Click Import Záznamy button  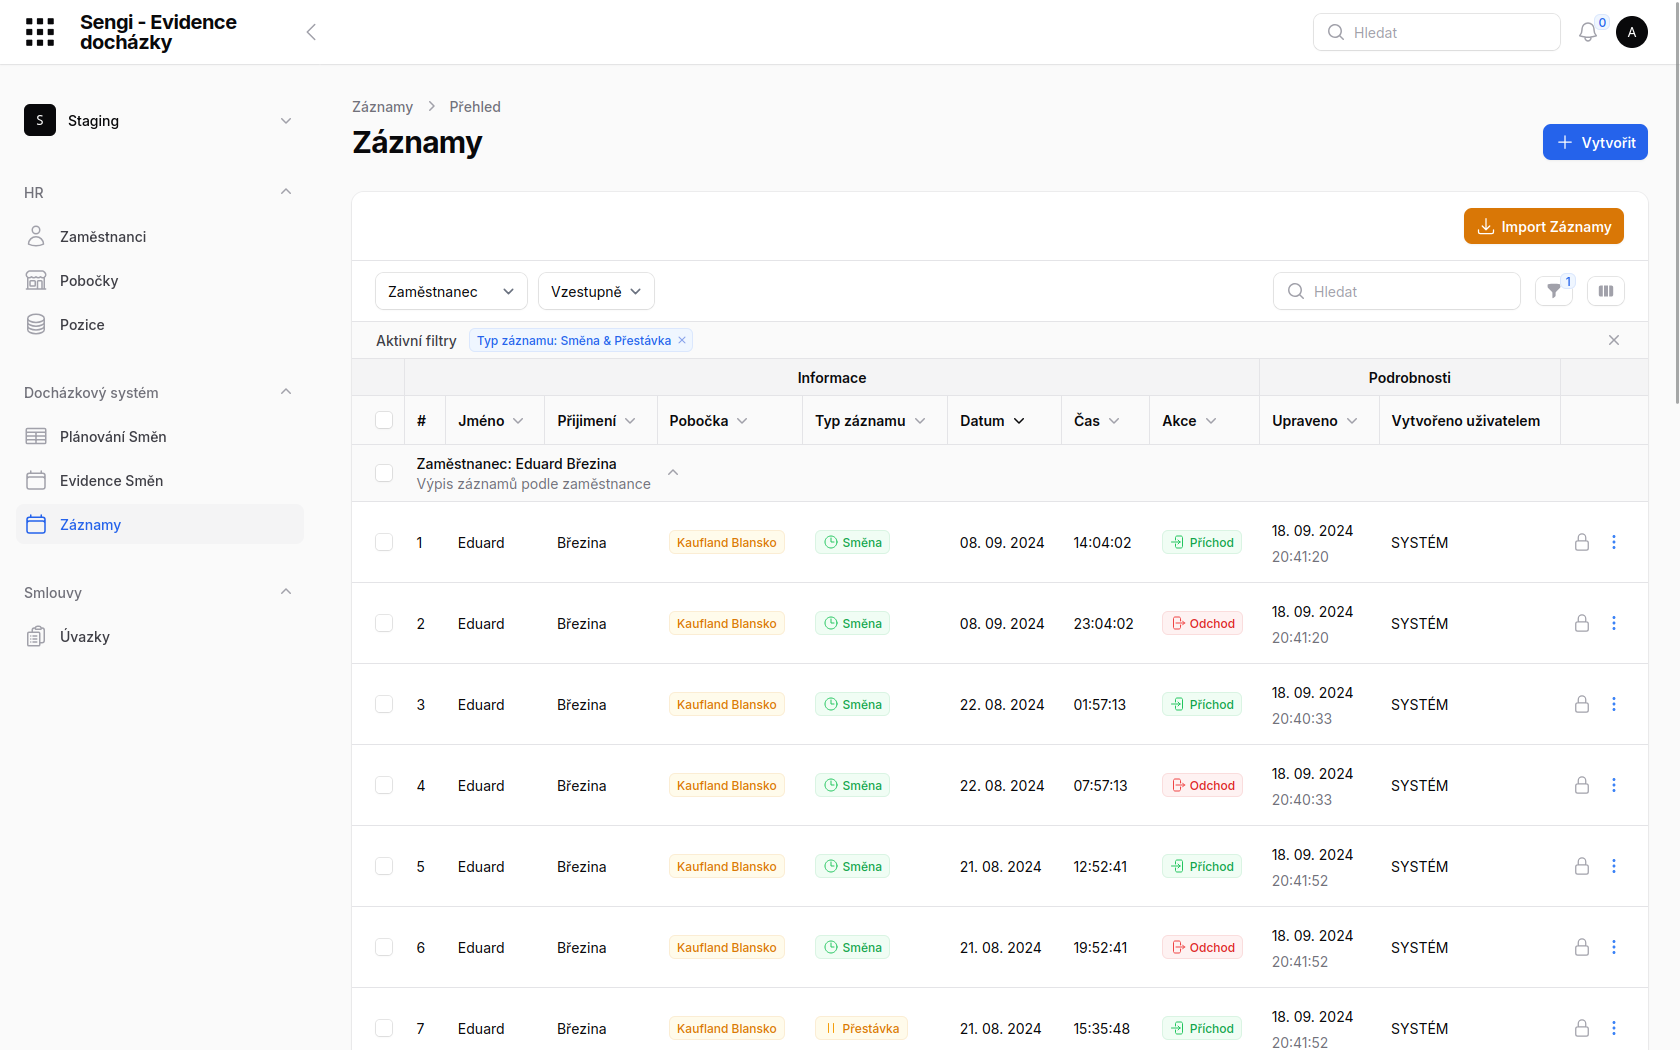pos(1544,226)
